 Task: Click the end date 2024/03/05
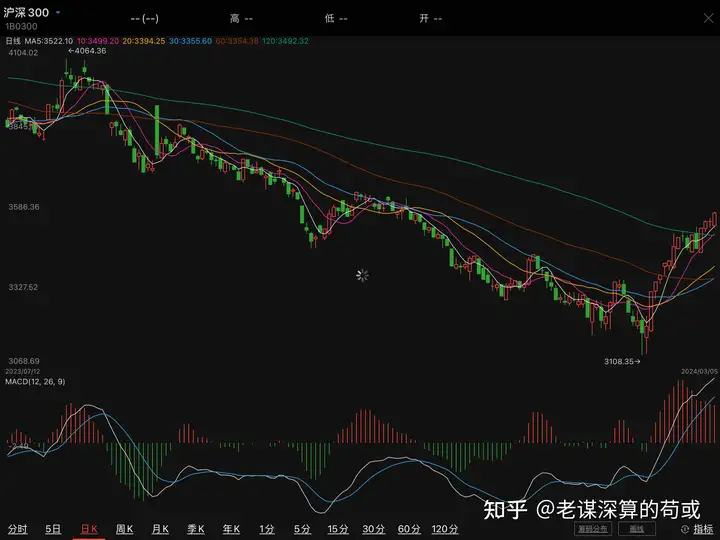click(x=699, y=371)
